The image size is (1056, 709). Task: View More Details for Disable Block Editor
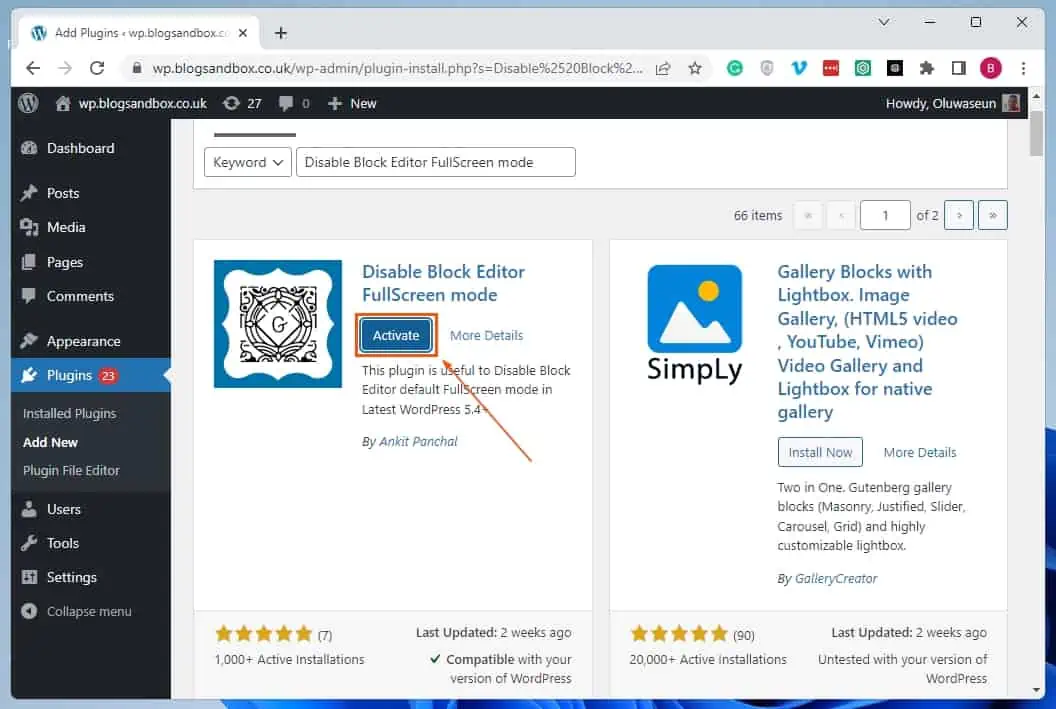coord(486,335)
